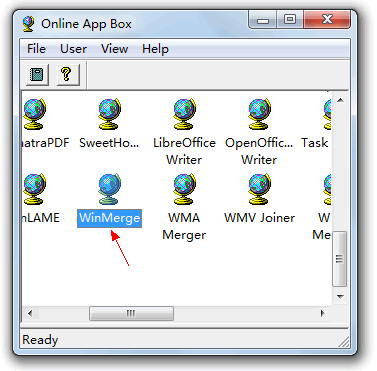This screenshot has height=371, width=377.
Task: Open the View menu
Action: coord(114,49)
